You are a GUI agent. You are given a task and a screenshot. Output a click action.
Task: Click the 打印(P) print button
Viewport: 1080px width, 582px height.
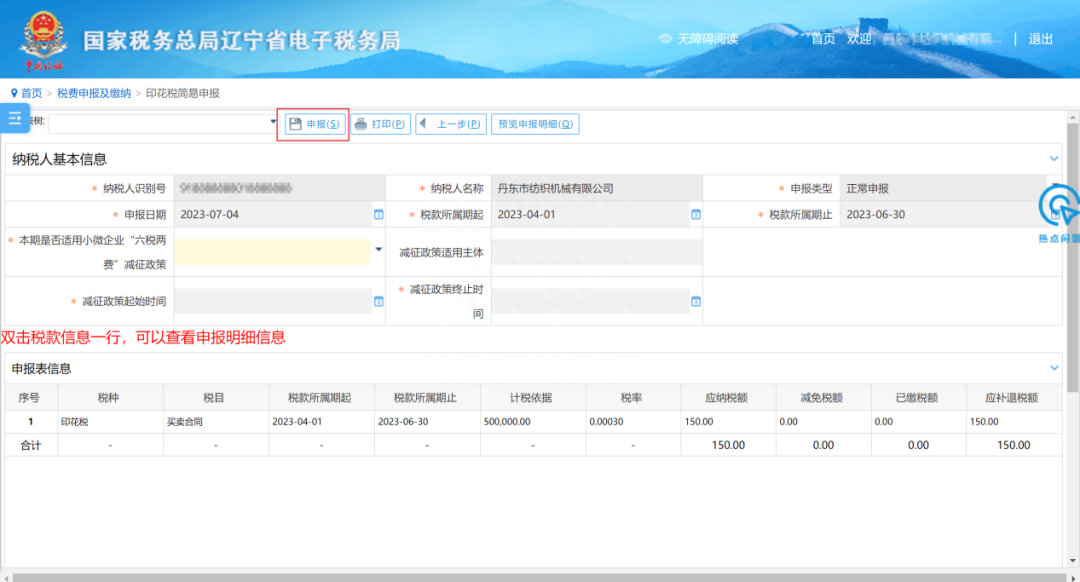tap(381, 124)
